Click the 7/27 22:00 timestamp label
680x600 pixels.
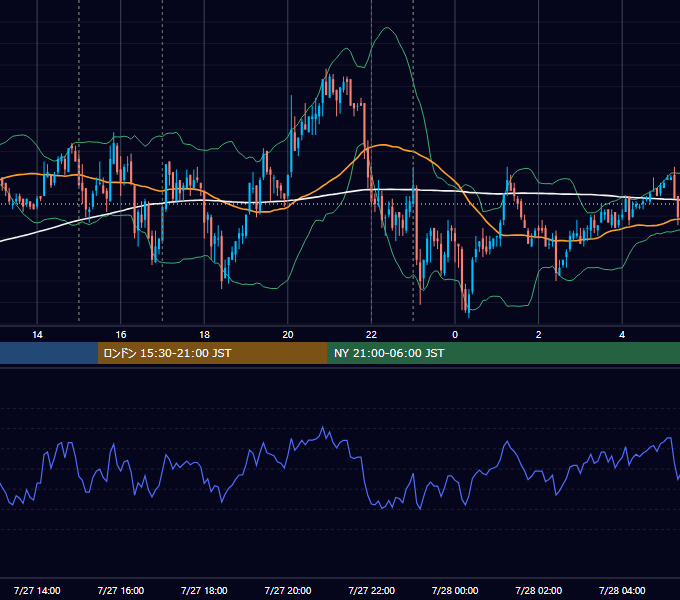[372, 590]
